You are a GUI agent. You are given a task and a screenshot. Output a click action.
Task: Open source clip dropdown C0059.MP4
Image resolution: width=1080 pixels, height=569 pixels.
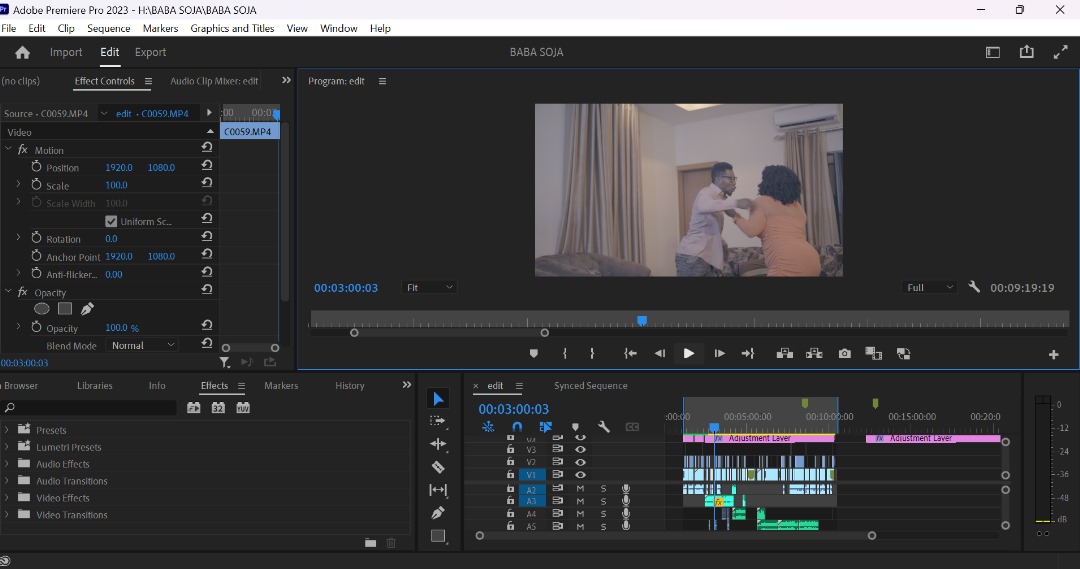pos(104,113)
